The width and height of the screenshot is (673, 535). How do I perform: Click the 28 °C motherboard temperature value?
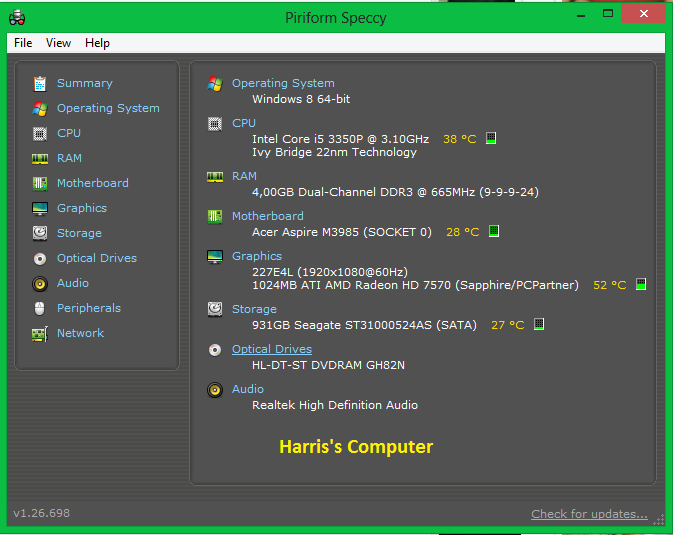click(463, 232)
